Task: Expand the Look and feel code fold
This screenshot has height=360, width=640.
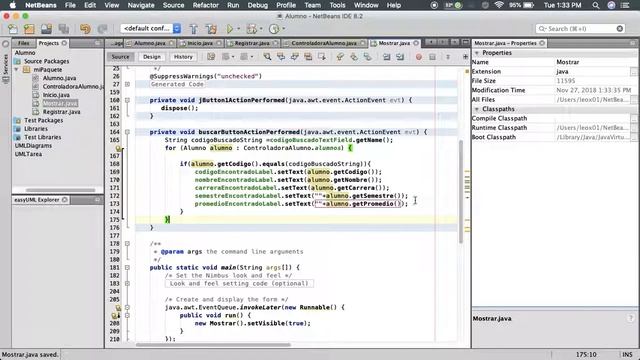Action: click(x=127, y=283)
